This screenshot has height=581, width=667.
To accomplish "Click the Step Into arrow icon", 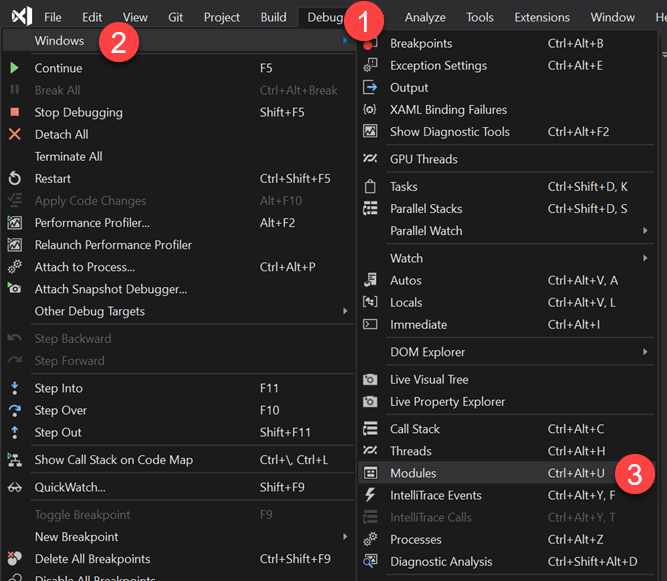I will pyautogui.click(x=15, y=388).
